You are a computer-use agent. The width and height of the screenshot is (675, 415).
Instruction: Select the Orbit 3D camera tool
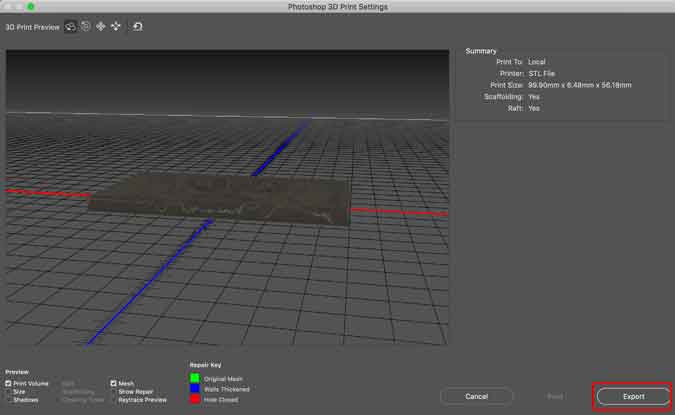point(71,26)
